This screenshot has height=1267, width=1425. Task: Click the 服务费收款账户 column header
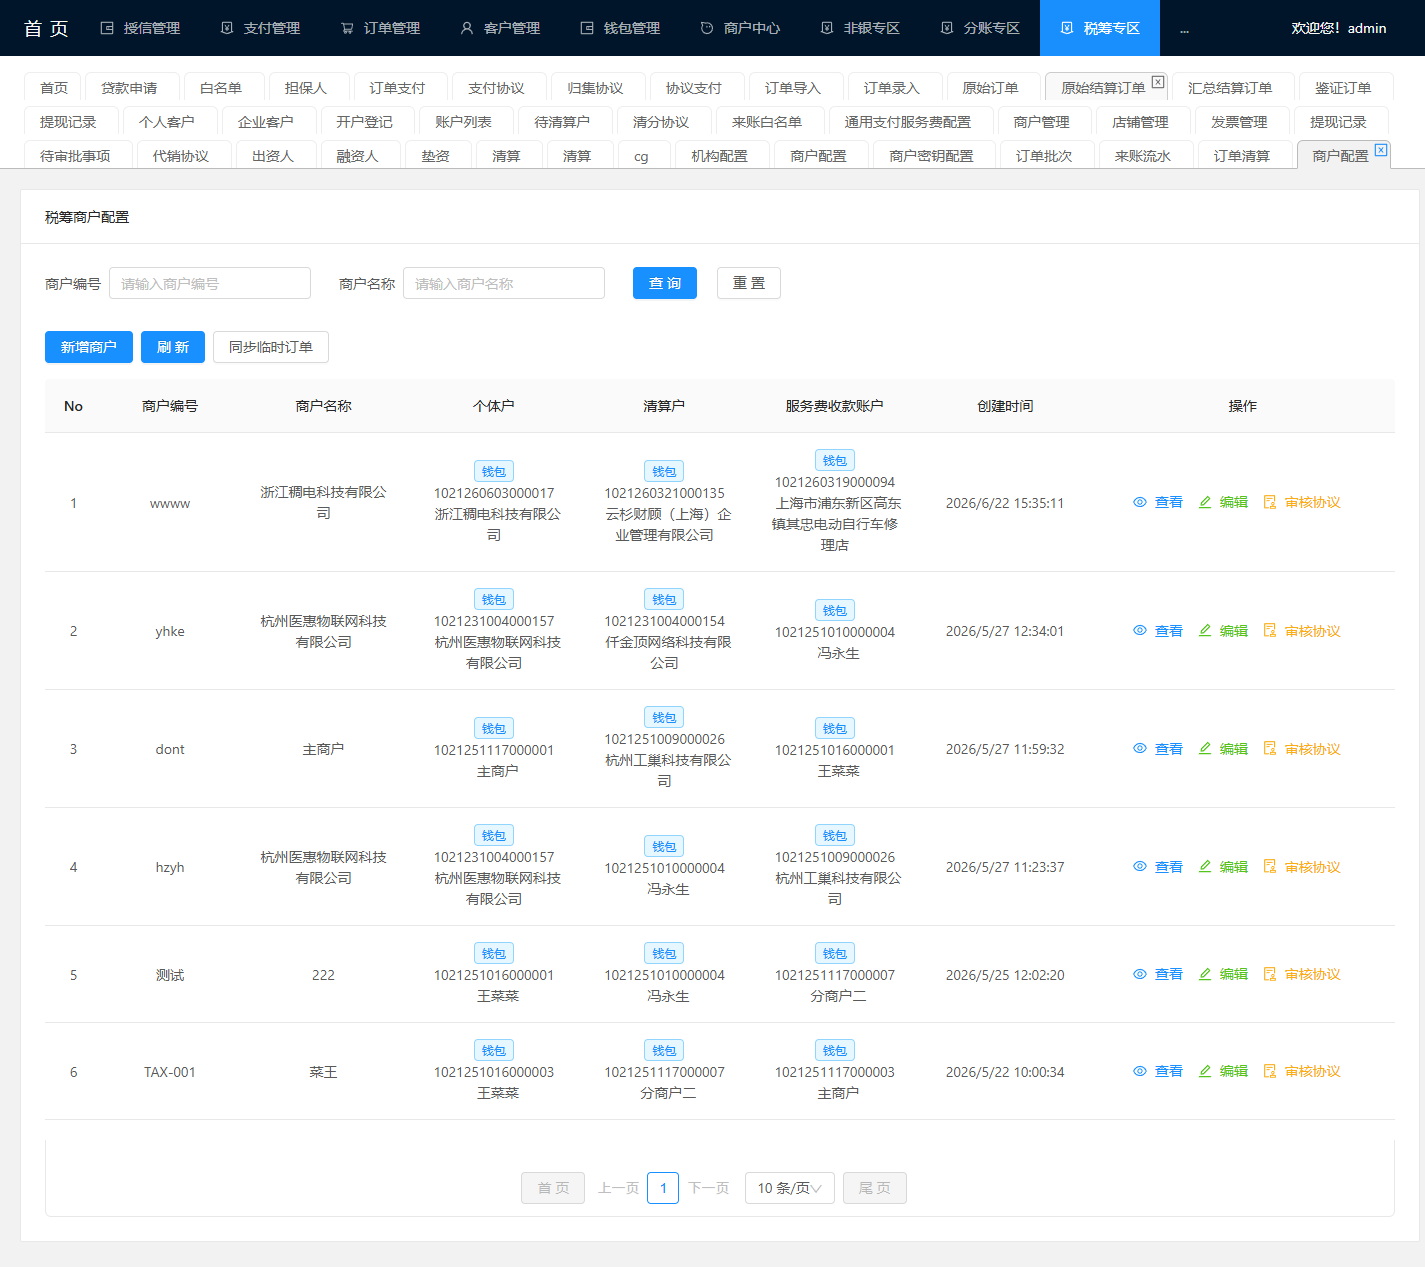point(834,406)
